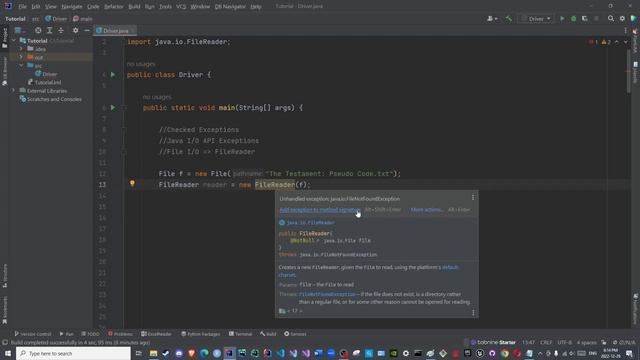Open TODO tool window

pos(91,334)
